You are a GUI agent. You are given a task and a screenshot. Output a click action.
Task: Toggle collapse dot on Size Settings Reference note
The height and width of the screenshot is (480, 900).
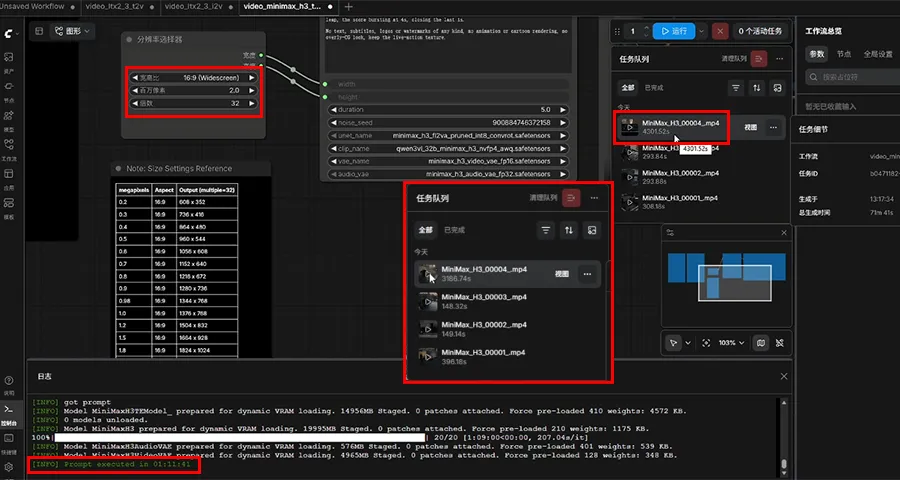coord(119,169)
